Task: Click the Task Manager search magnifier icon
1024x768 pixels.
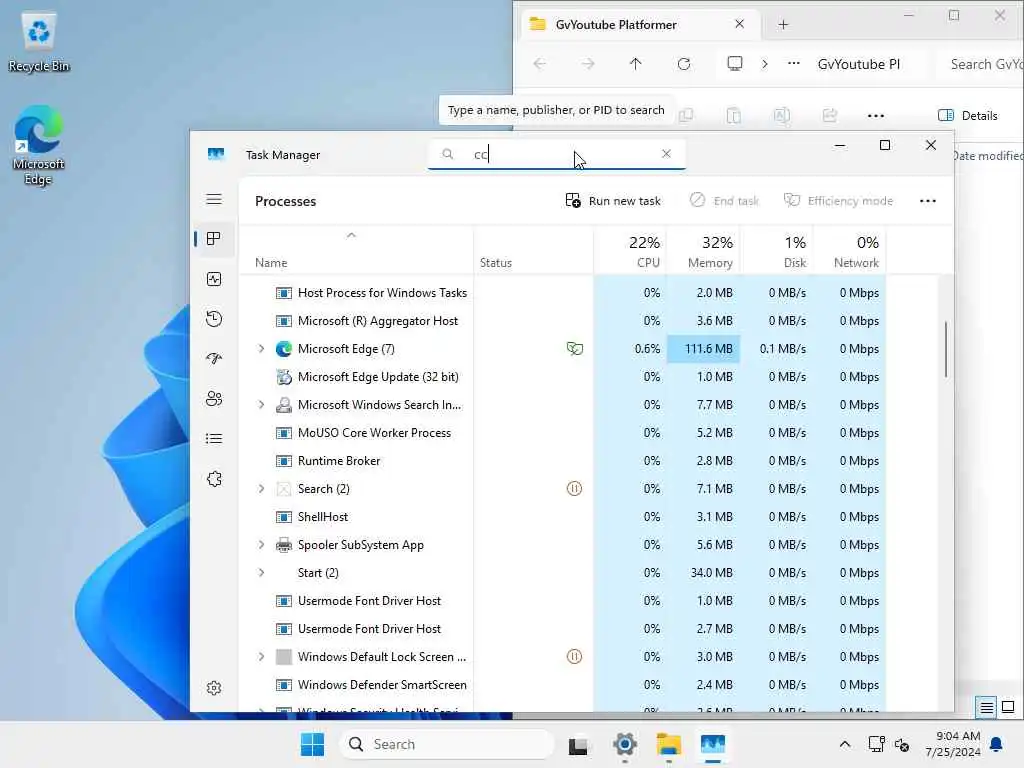Action: [x=447, y=154]
